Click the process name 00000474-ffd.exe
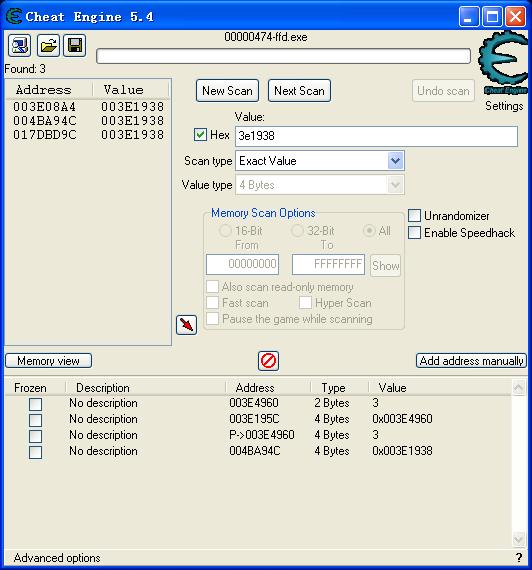This screenshot has width=532, height=570. 266,37
